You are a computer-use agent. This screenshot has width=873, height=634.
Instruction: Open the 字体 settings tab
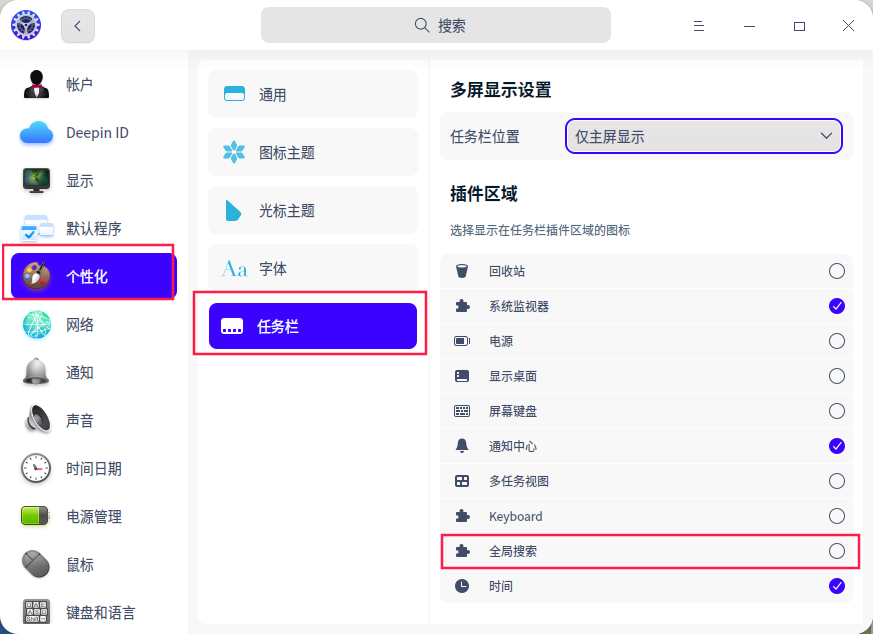point(313,269)
